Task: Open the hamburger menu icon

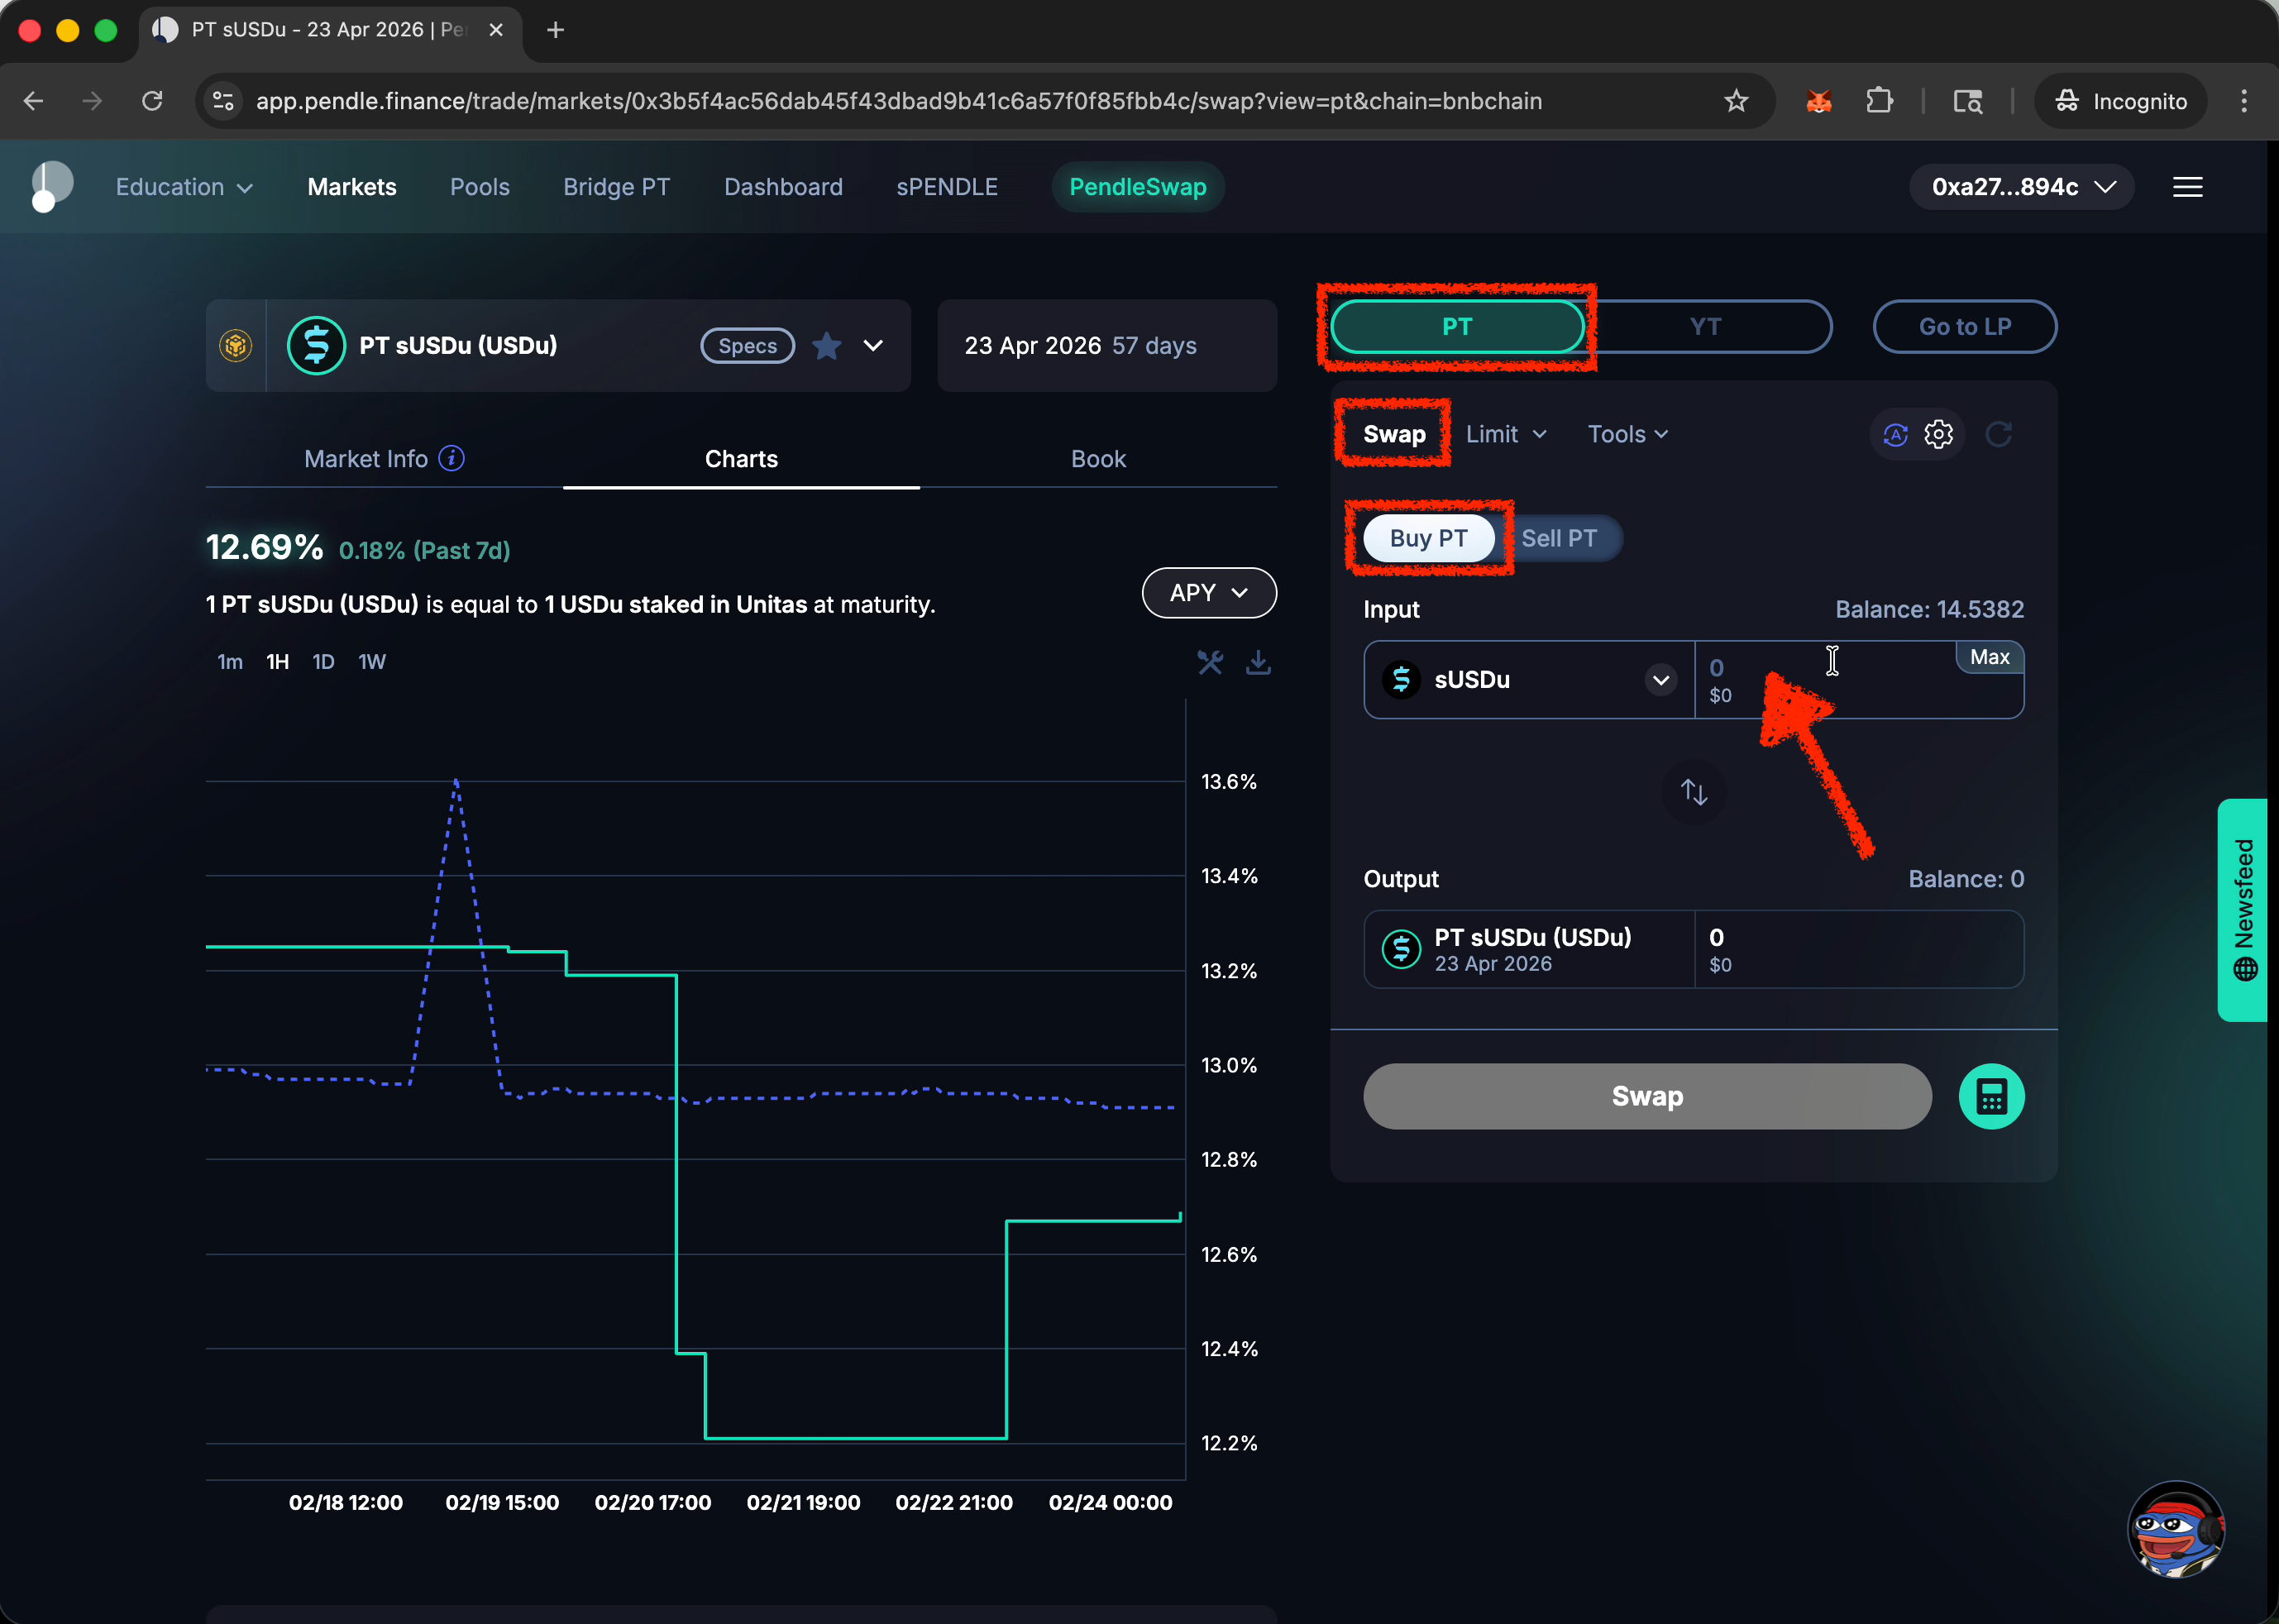Action: [x=2187, y=187]
